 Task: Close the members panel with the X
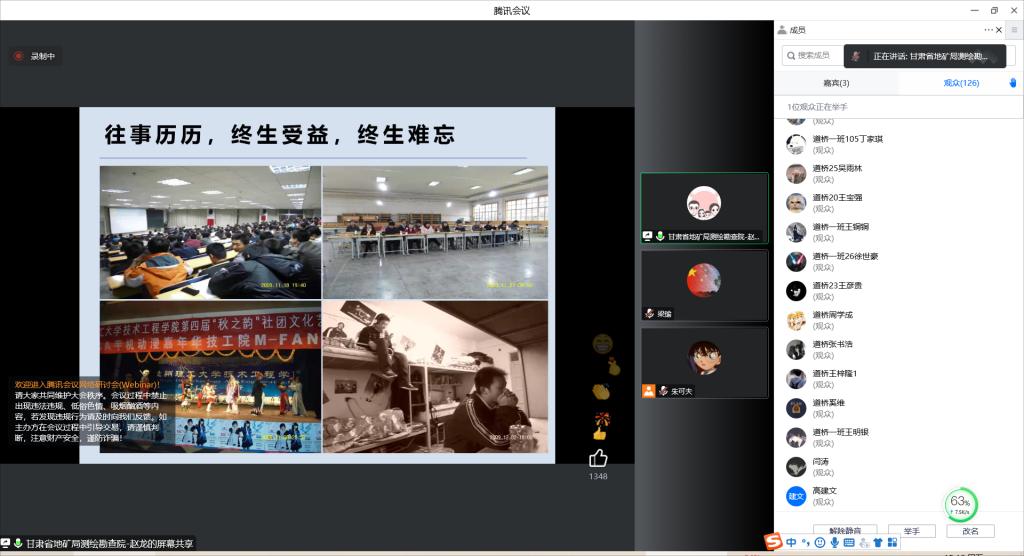coord(999,30)
